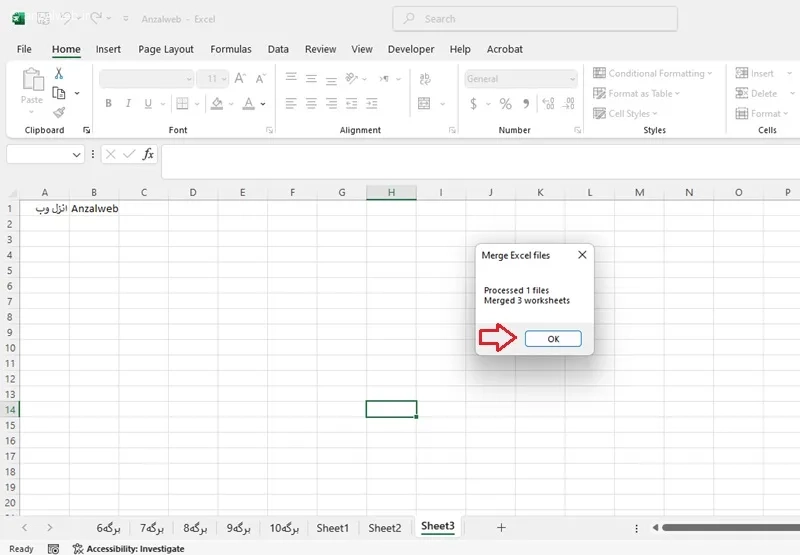Viewport: 800px width, 555px height.
Task: Click the Increase Font Size icon
Action: pyautogui.click(x=240, y=79)
